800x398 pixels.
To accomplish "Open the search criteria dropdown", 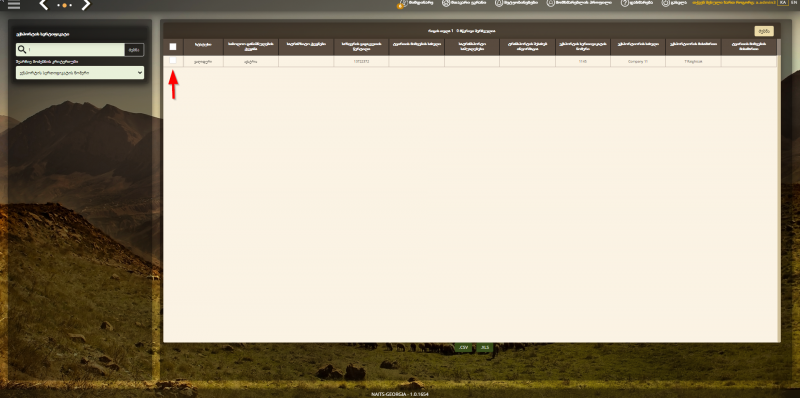I will (80, 72).
